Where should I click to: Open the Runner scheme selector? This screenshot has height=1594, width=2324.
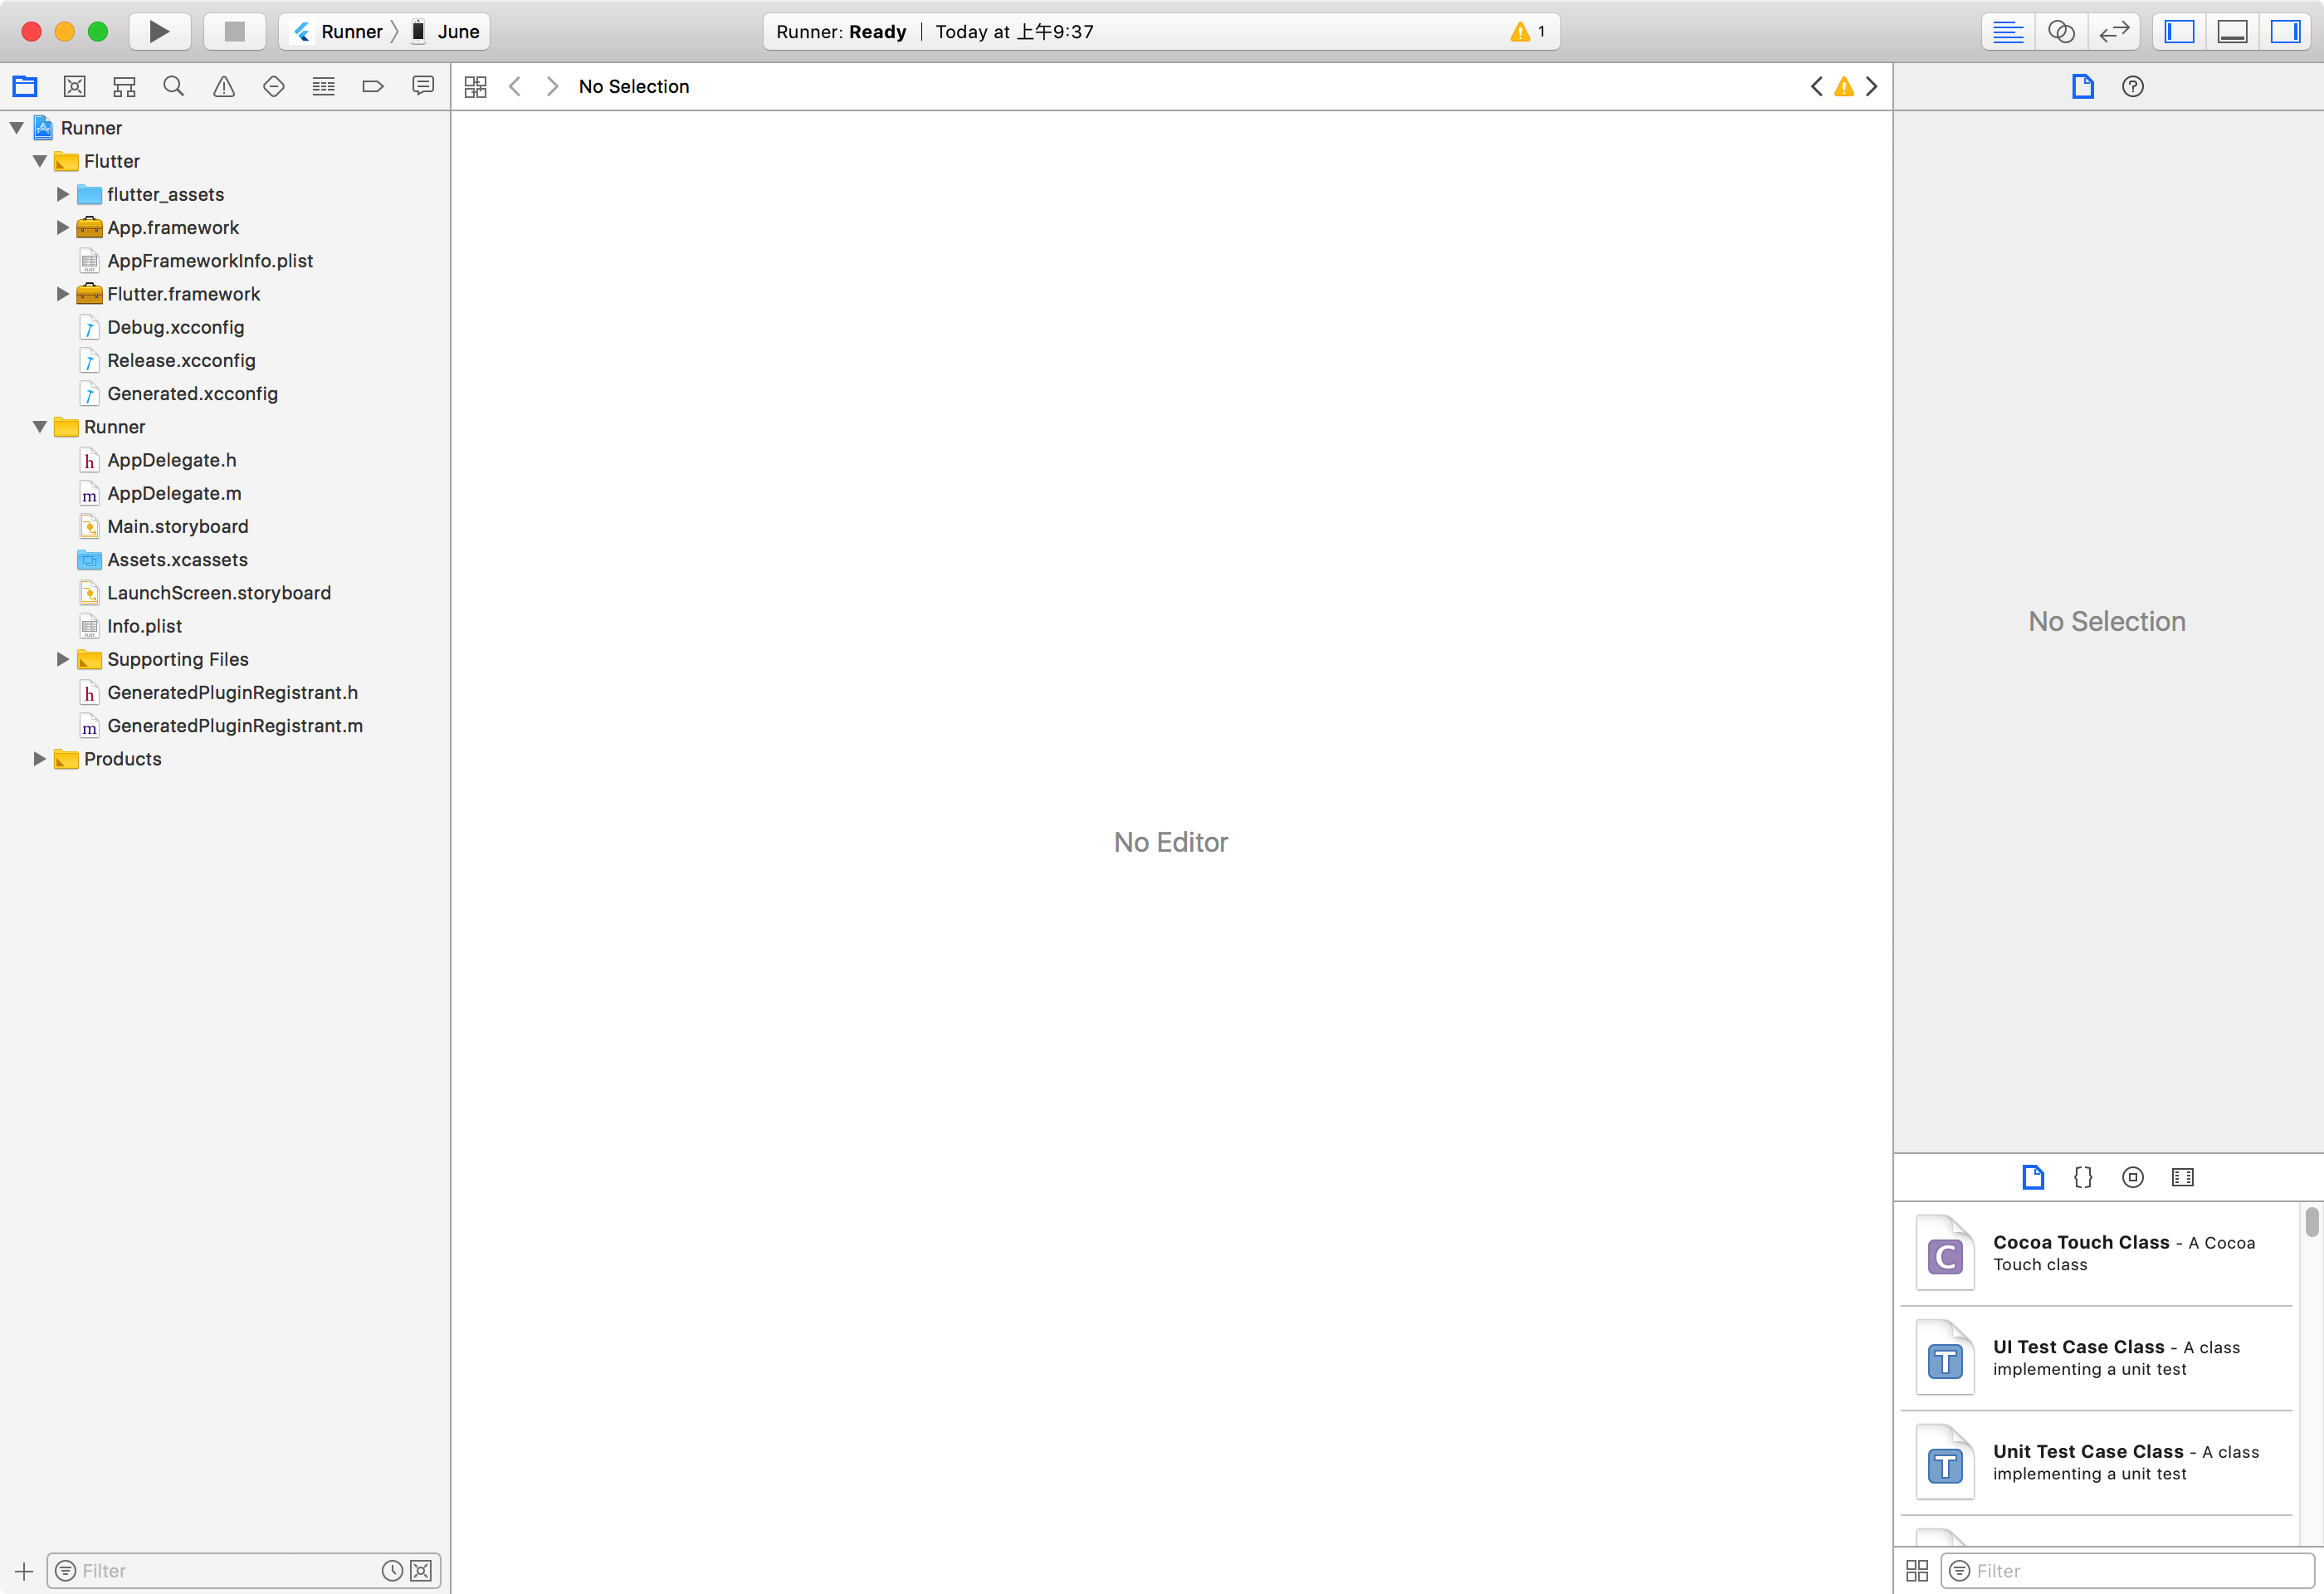tap(339, 31)
